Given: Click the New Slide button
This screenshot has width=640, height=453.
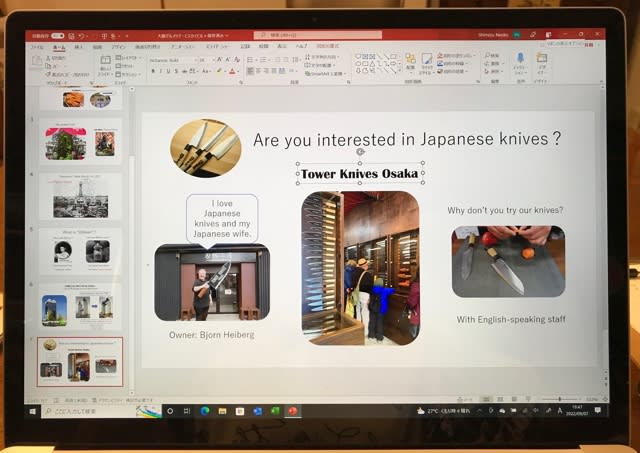Looking at the screenshot, I should point(105,65).
